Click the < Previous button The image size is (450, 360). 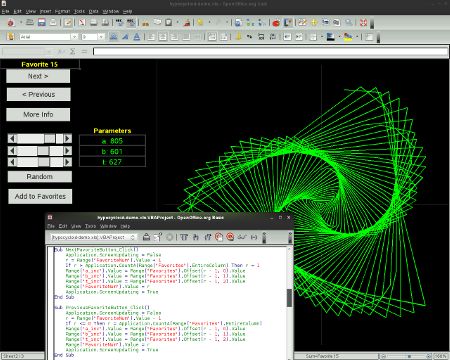(39, 94)
